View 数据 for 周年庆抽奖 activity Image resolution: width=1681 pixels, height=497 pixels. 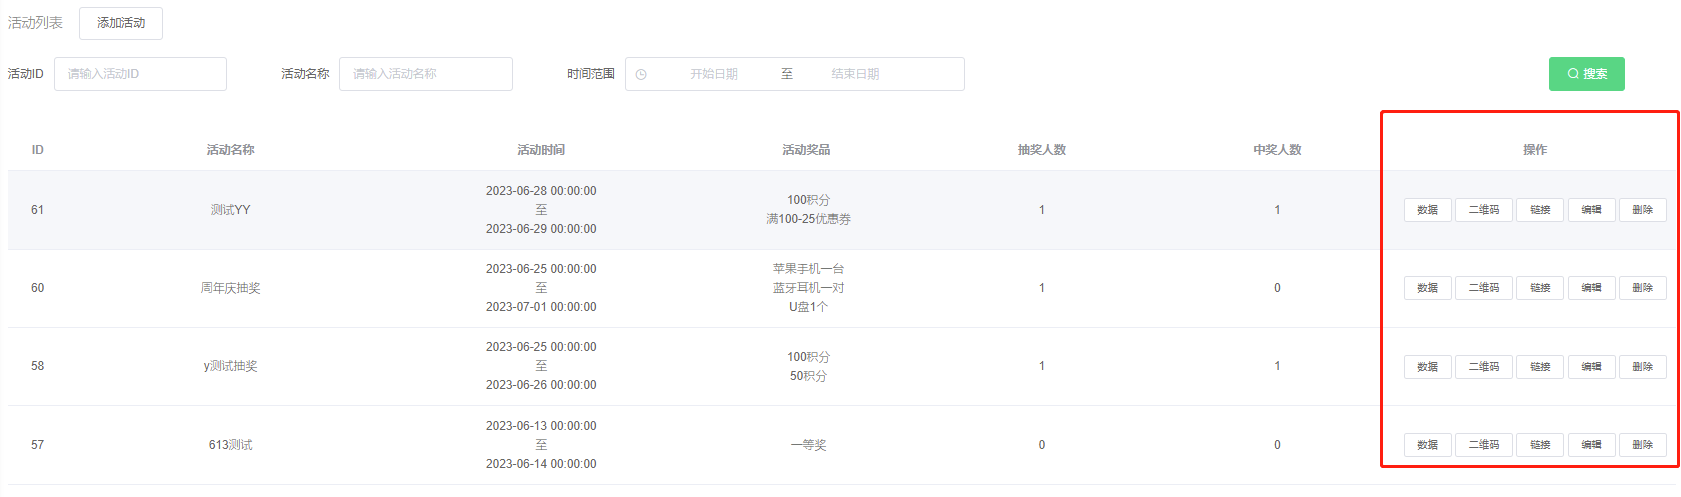1427,288
